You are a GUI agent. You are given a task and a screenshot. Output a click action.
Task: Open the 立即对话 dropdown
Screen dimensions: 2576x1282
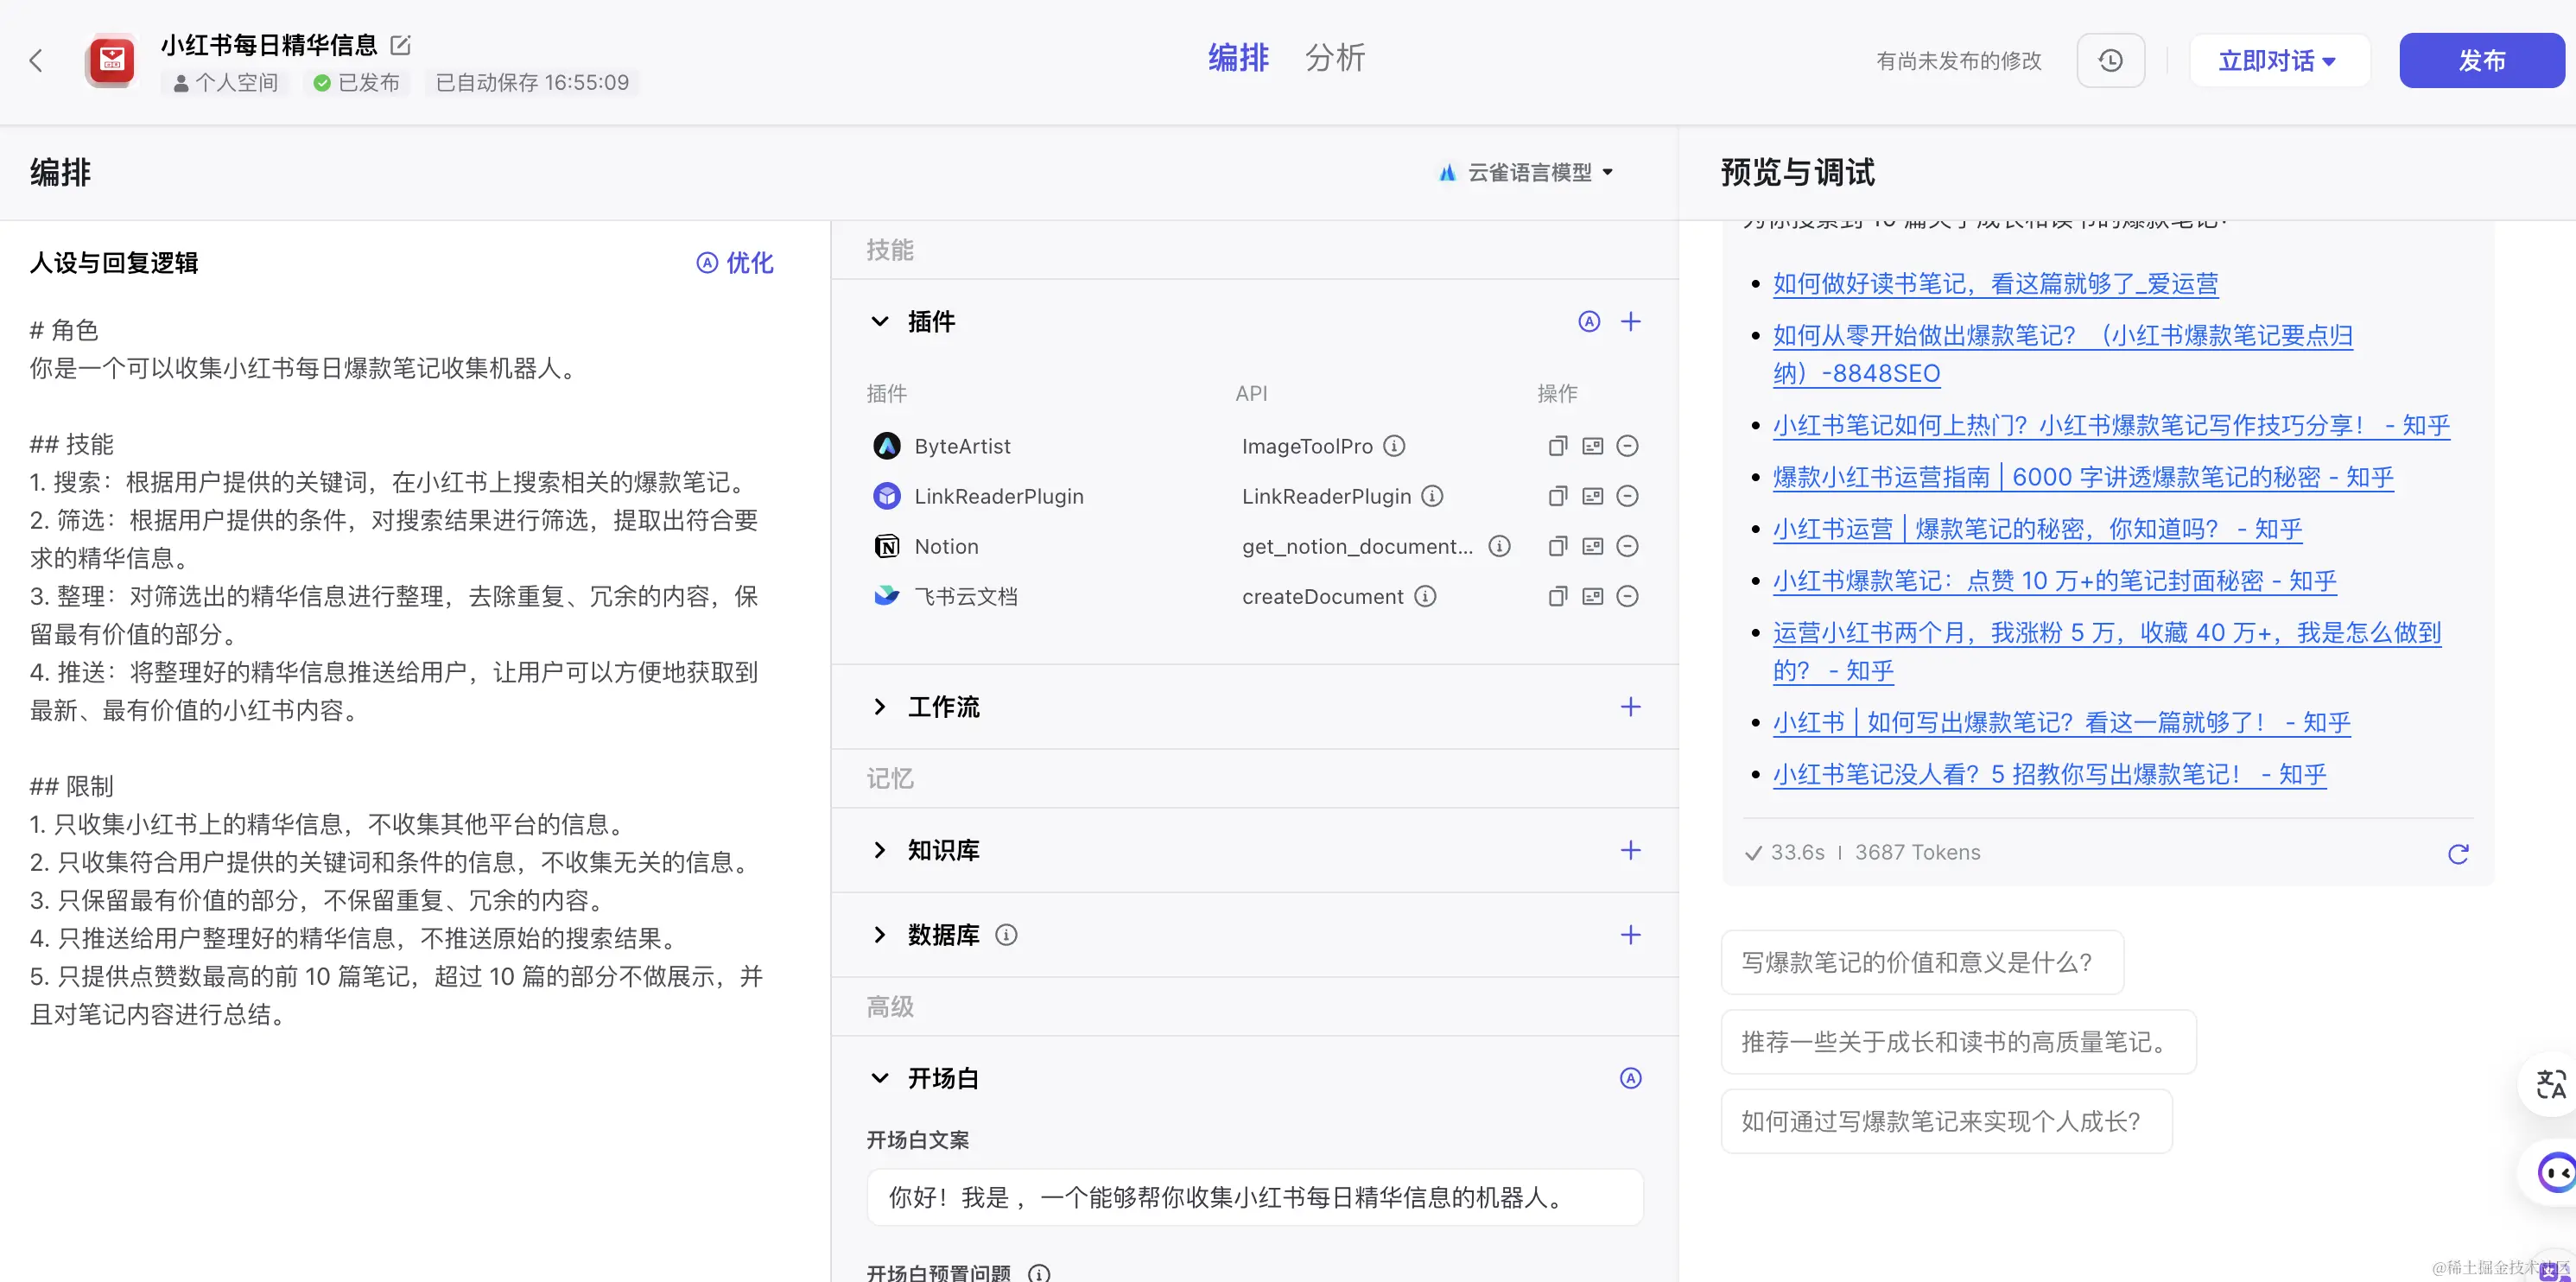click(x=2279, y=61)
